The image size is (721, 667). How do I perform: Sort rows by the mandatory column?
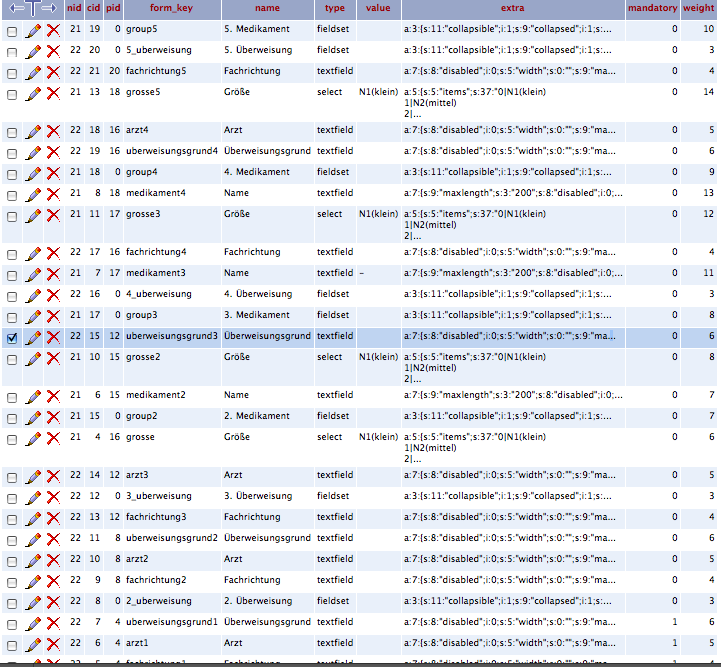(x=652, y=8)
